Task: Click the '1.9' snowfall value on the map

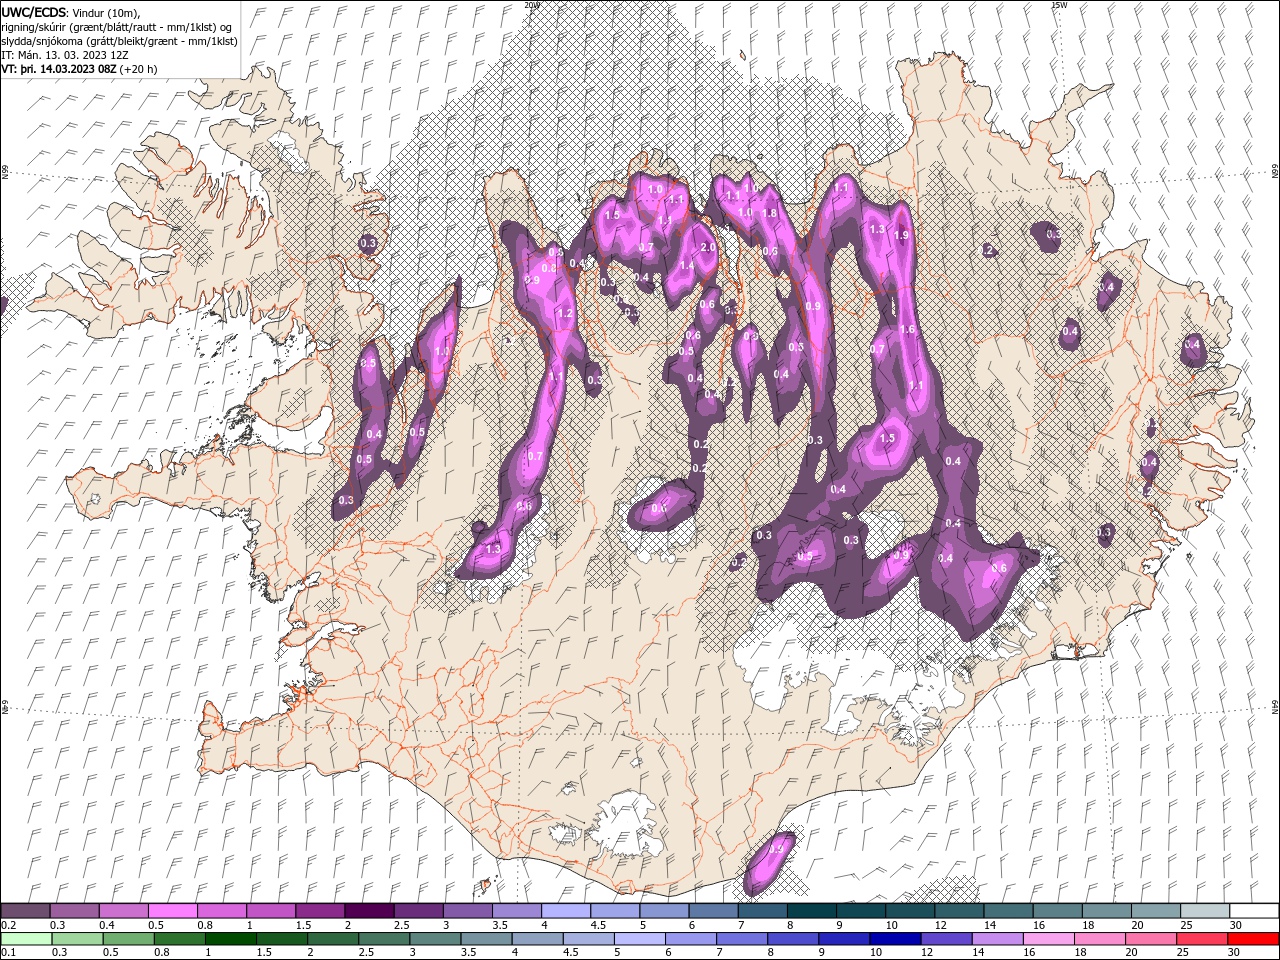Action: [901, 236]
